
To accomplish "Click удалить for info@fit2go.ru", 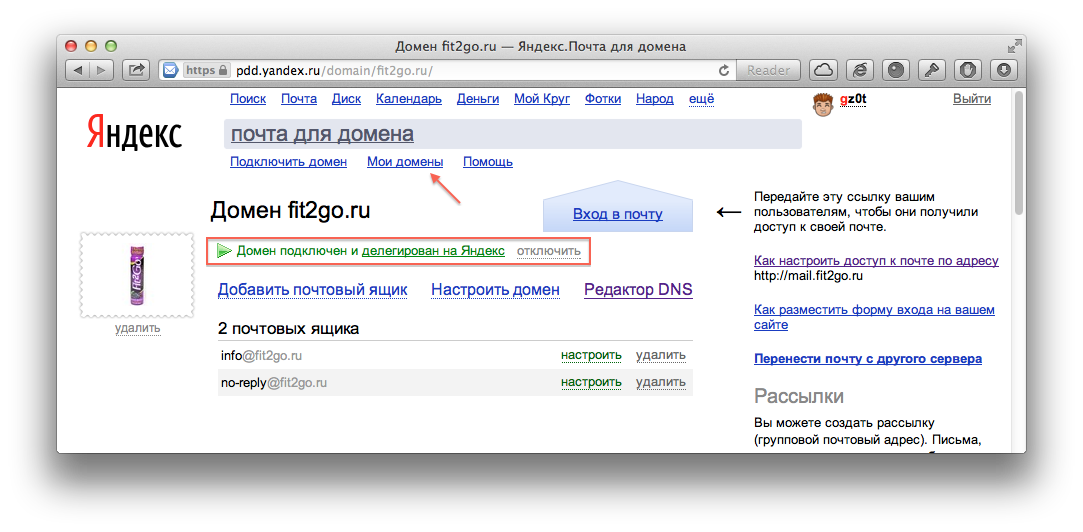I will click(661, 355).
